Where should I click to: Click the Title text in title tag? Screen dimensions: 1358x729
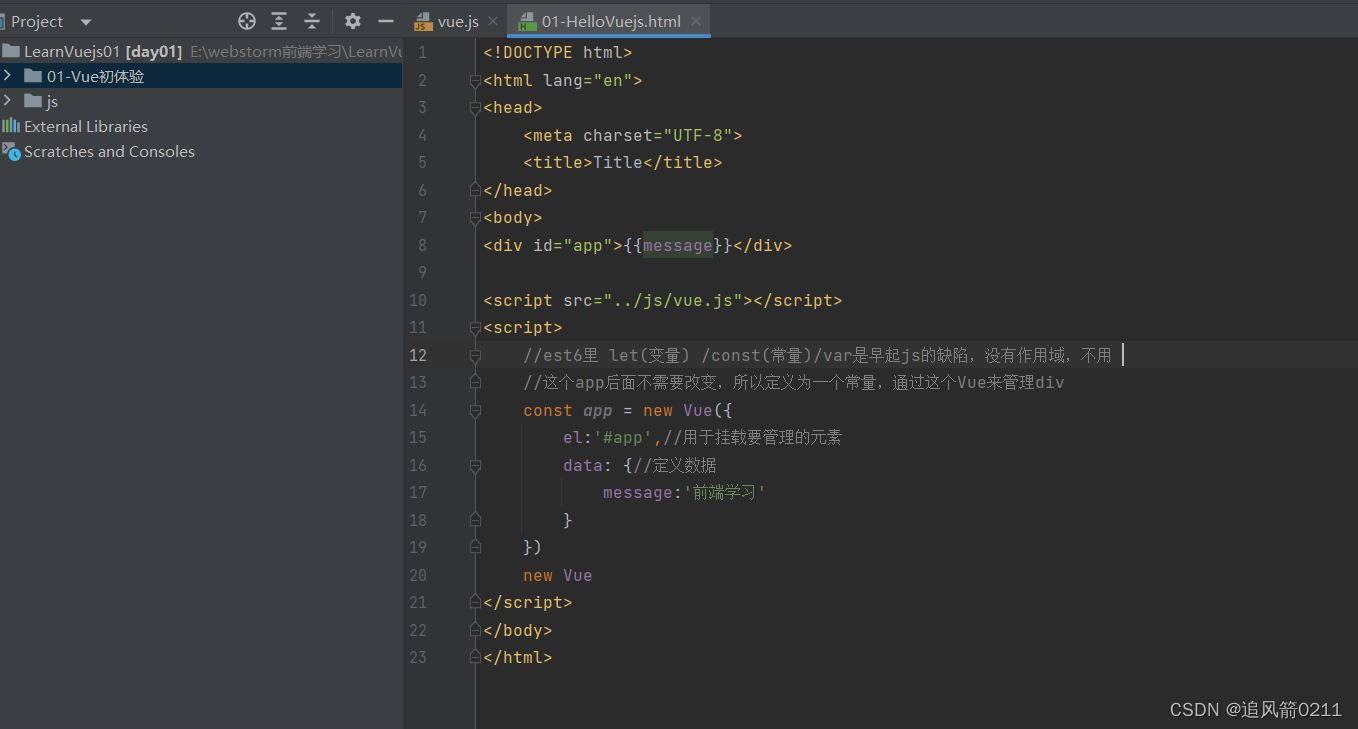pos(618,162)
